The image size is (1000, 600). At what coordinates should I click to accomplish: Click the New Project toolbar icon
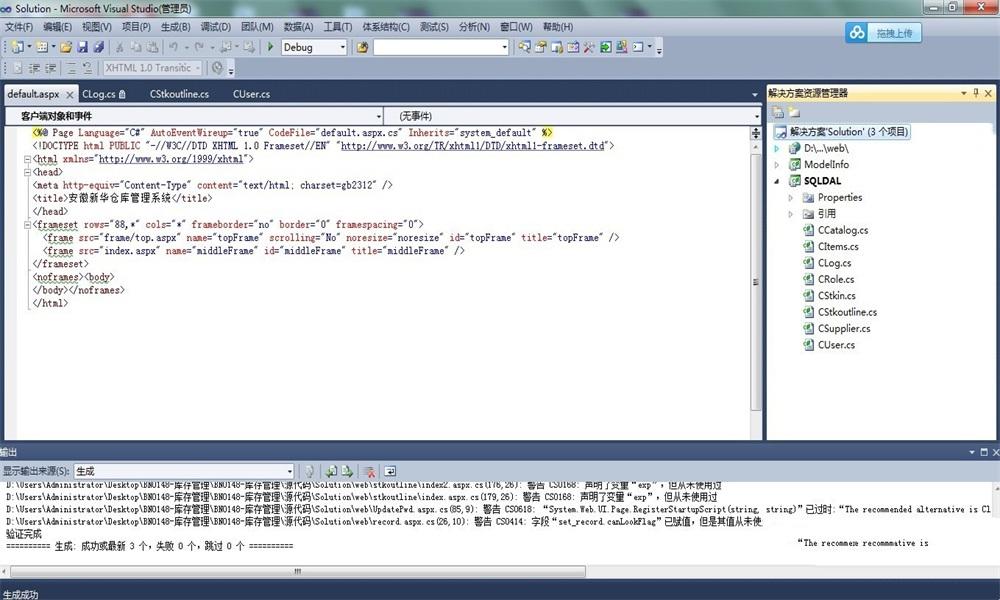click(17, 47)
